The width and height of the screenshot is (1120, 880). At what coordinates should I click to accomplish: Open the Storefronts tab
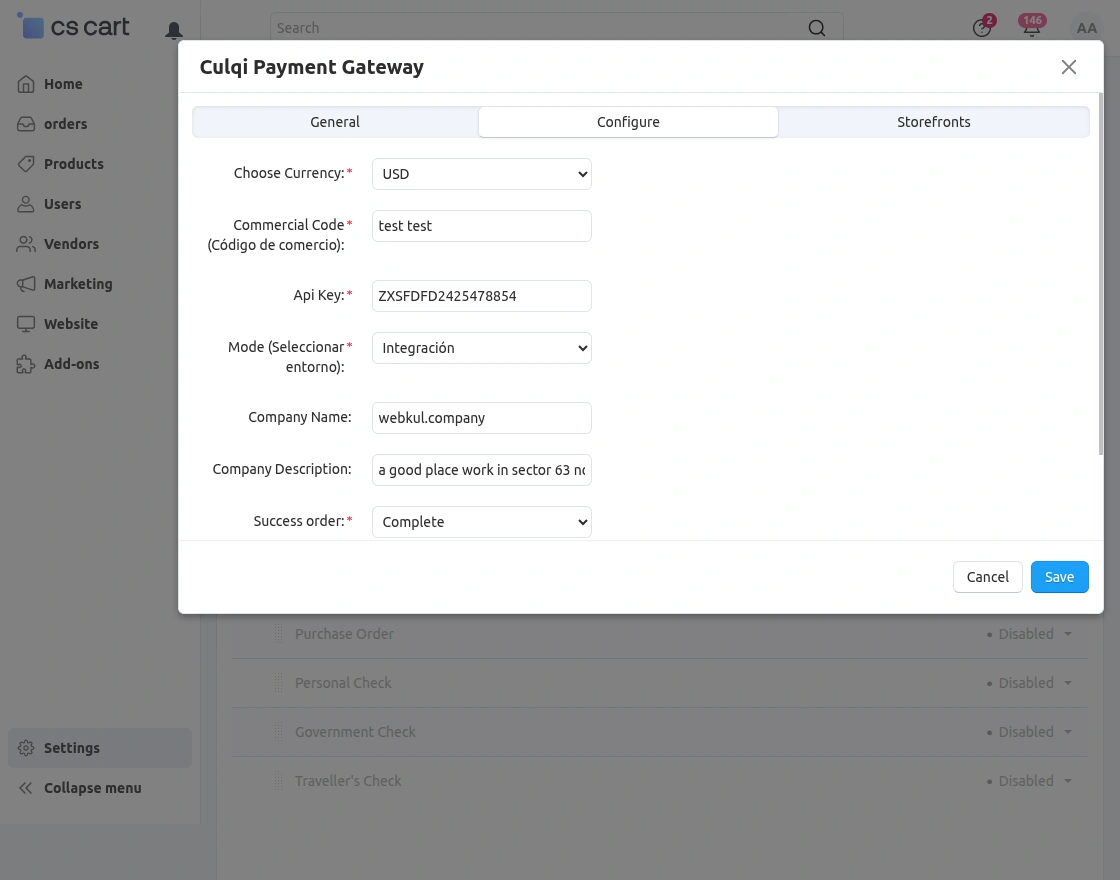[x=934, y=121]
